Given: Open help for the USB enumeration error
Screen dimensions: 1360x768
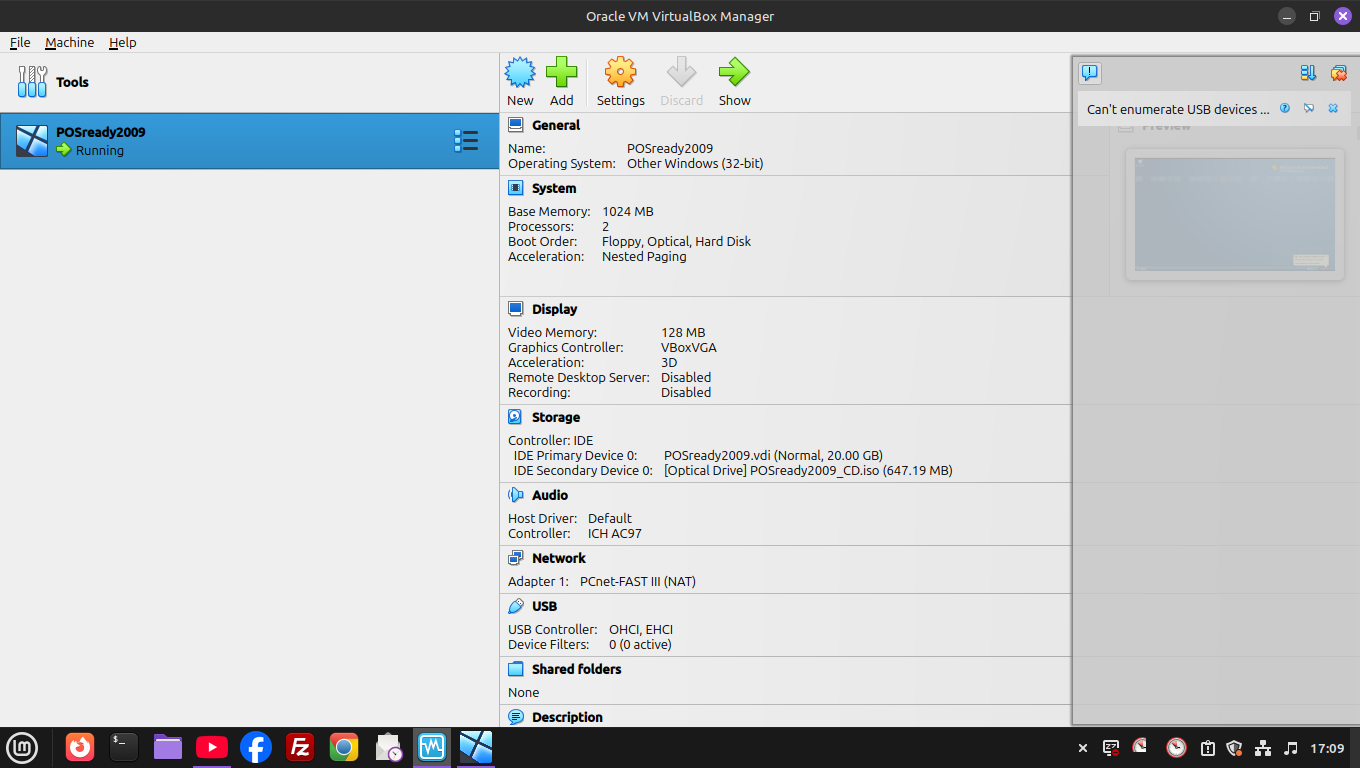Looking at the screenshot, I should click(1285, 108).
